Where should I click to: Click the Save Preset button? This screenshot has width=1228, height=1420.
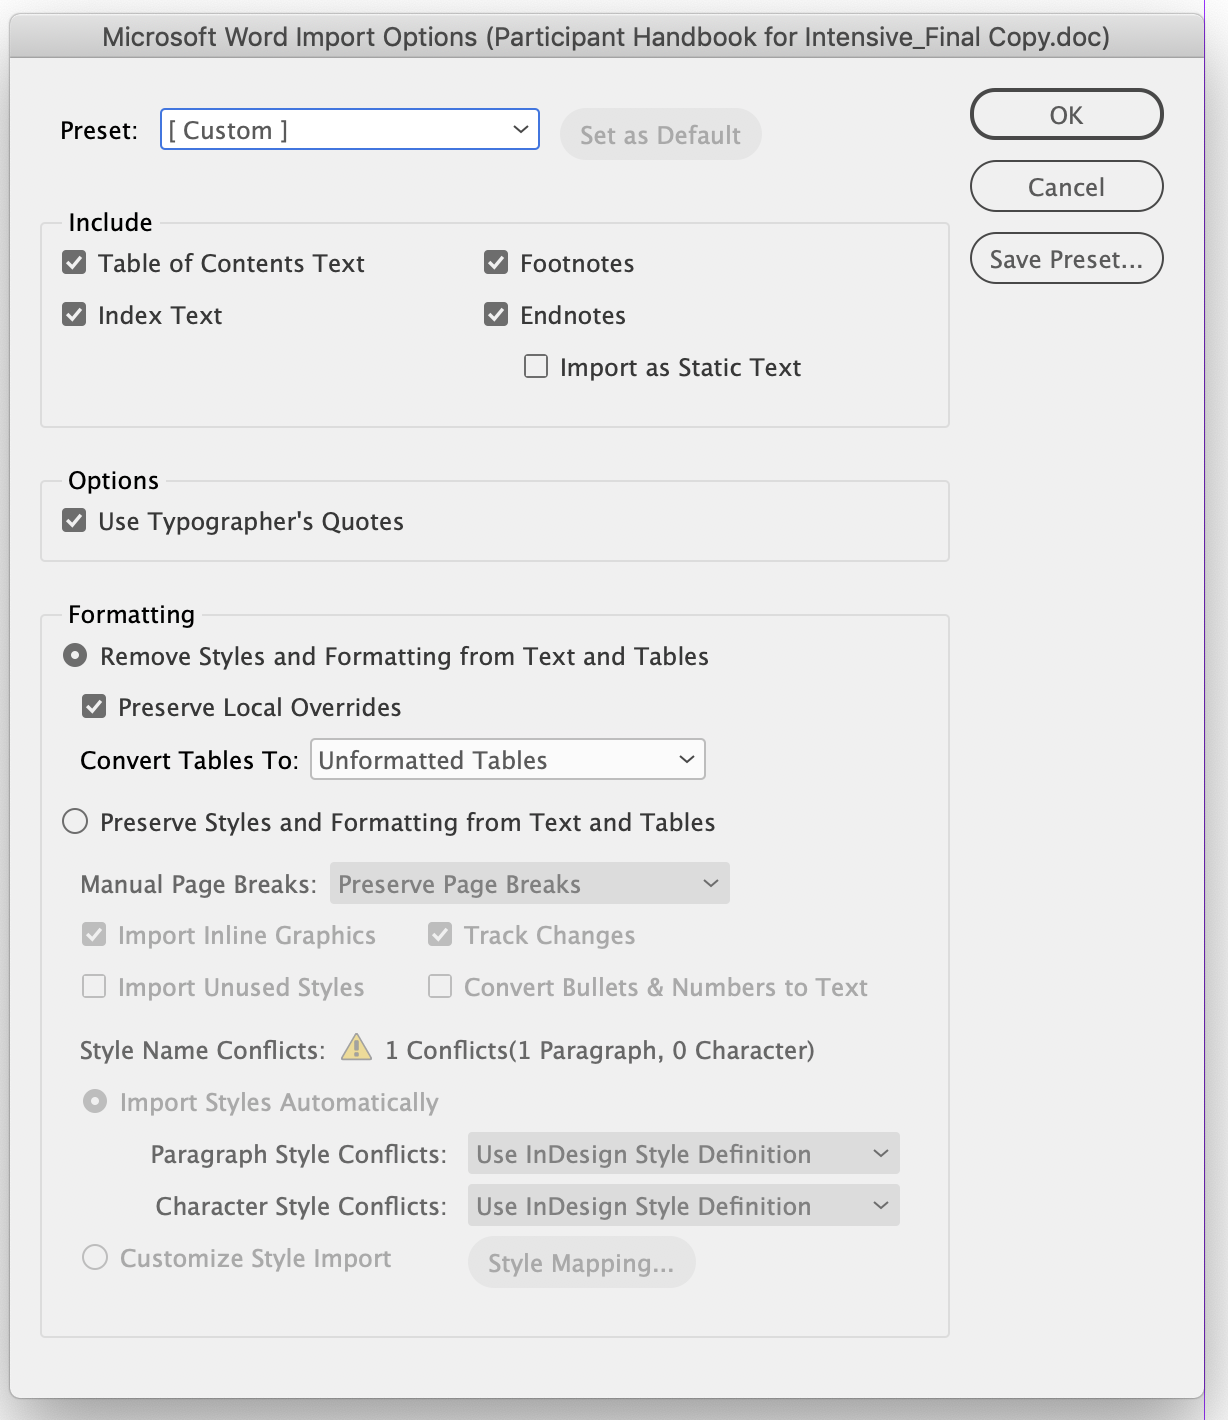click(x=1066, y=258)
